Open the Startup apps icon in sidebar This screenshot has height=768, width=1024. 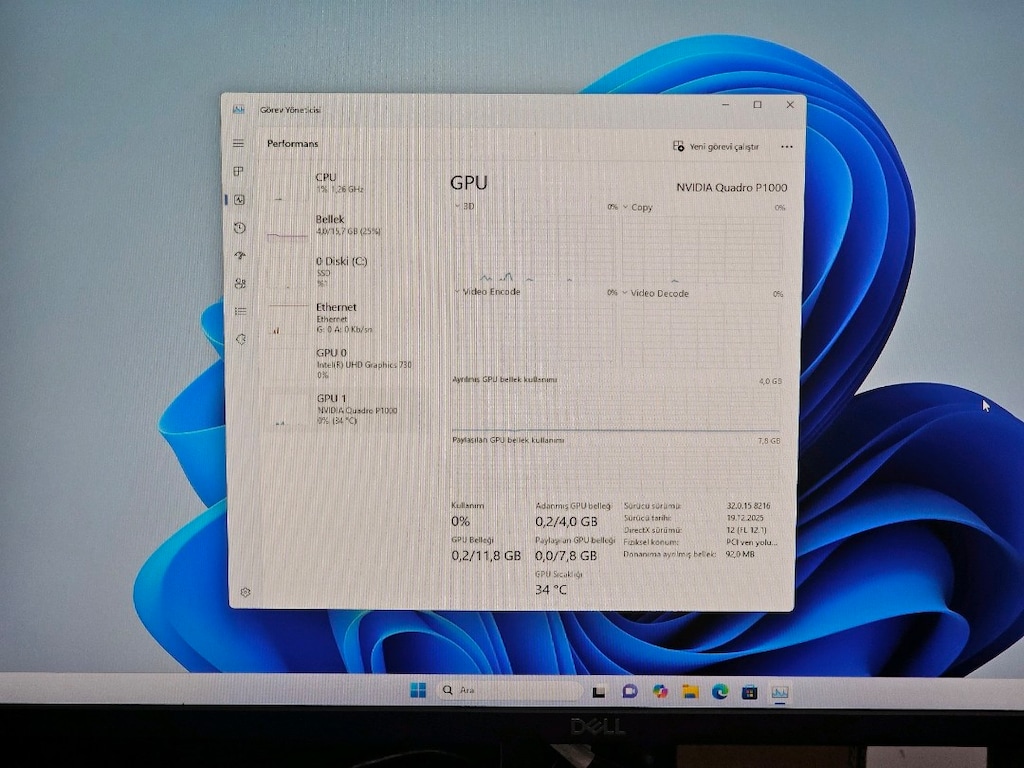240,255
